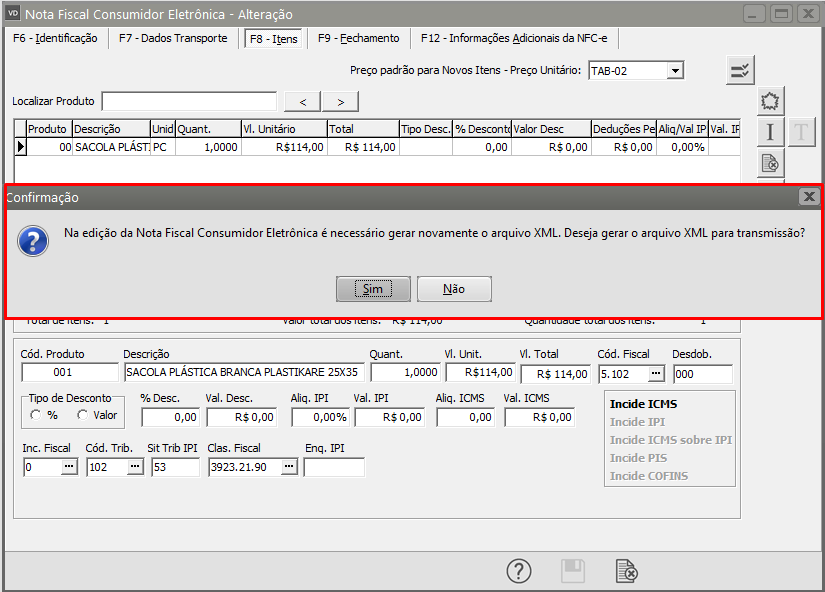
Task: Confirm XML generation by clicking Sim
Action: pyautogui.click(x=373, y=289)
